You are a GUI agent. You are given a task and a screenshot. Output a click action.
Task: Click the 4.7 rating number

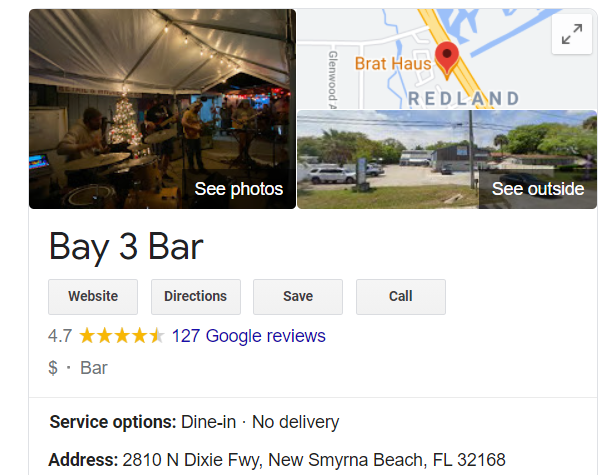[60, 336]
